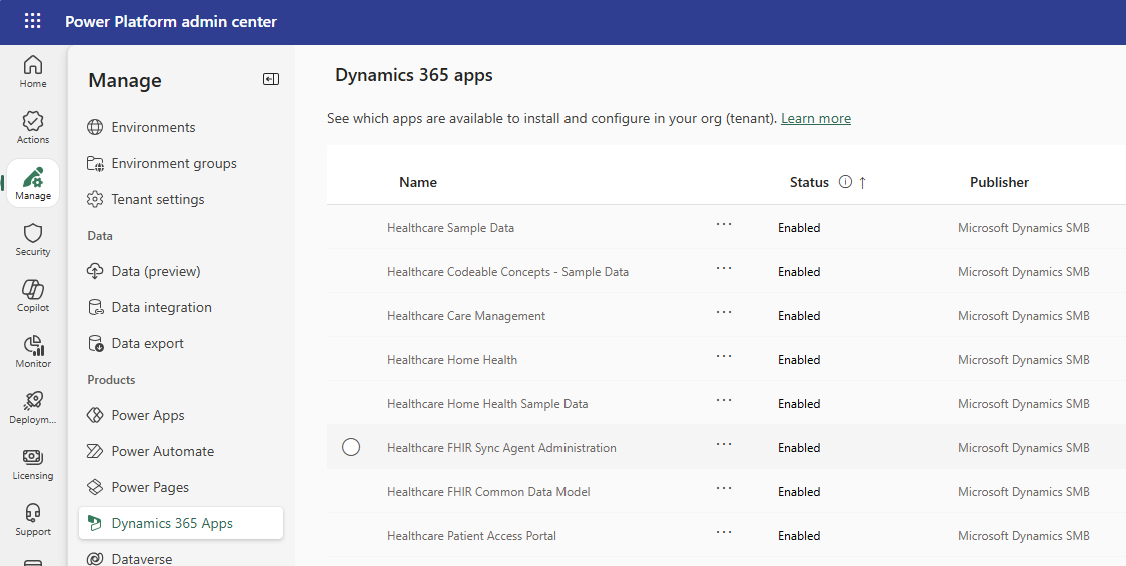Go to Home in the left rail
The image size is (1126, 566).
pyautogui.click(x=33, y=71)
